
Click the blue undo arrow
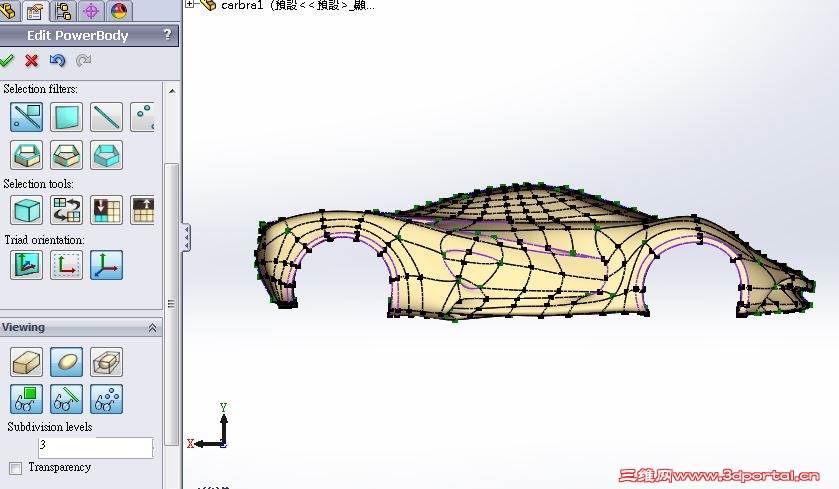(57, 60)
